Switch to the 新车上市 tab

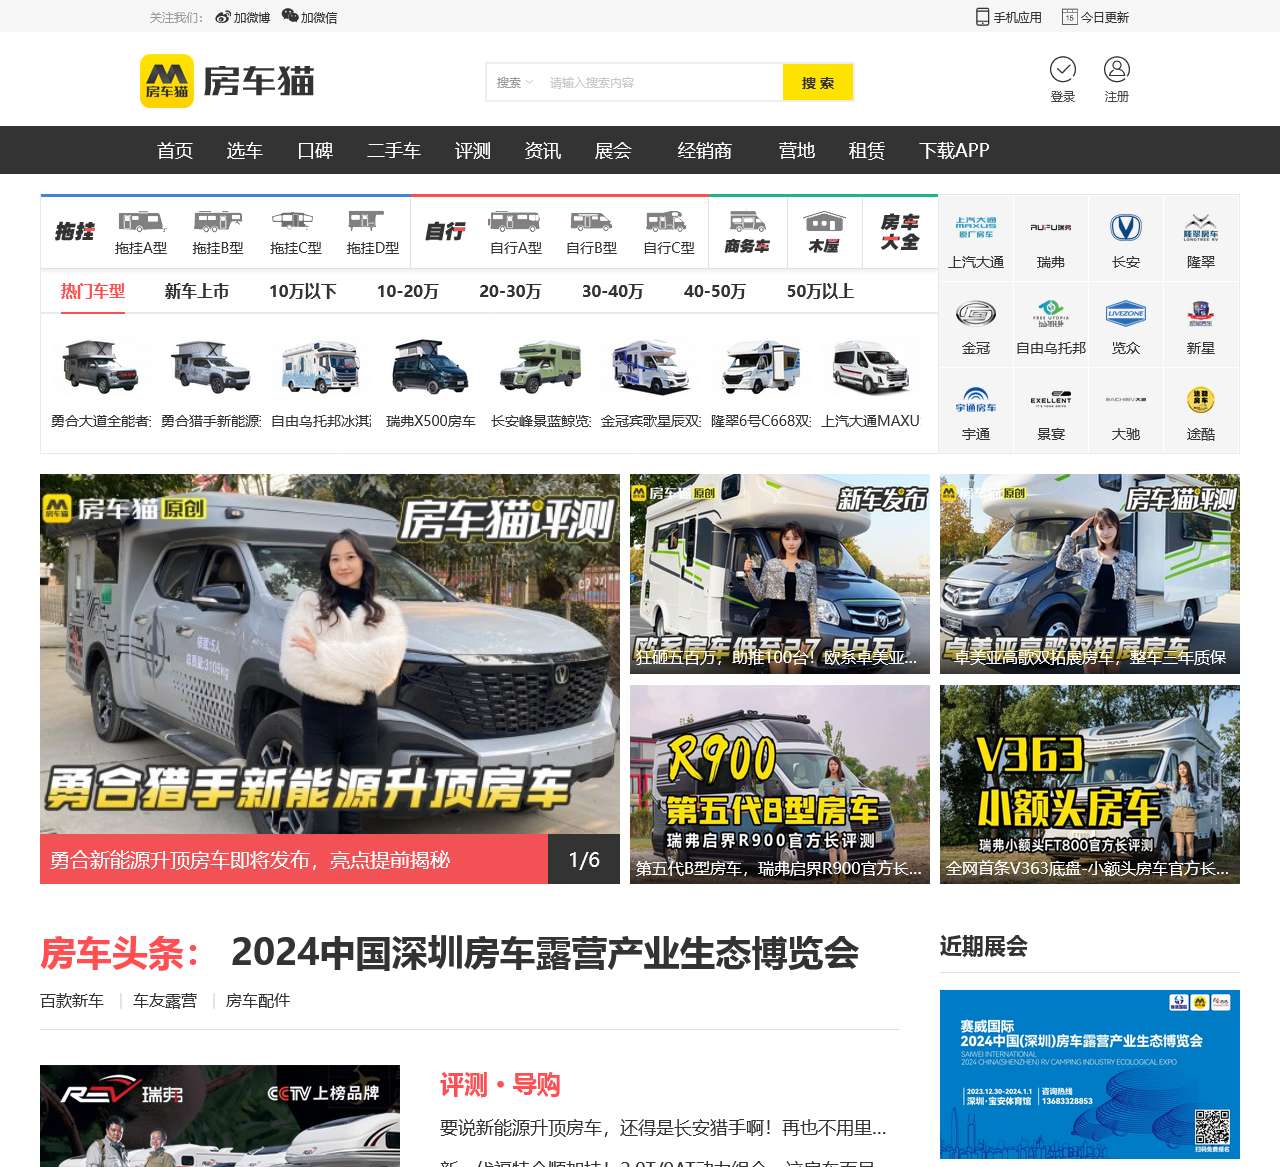click(197, 291)
